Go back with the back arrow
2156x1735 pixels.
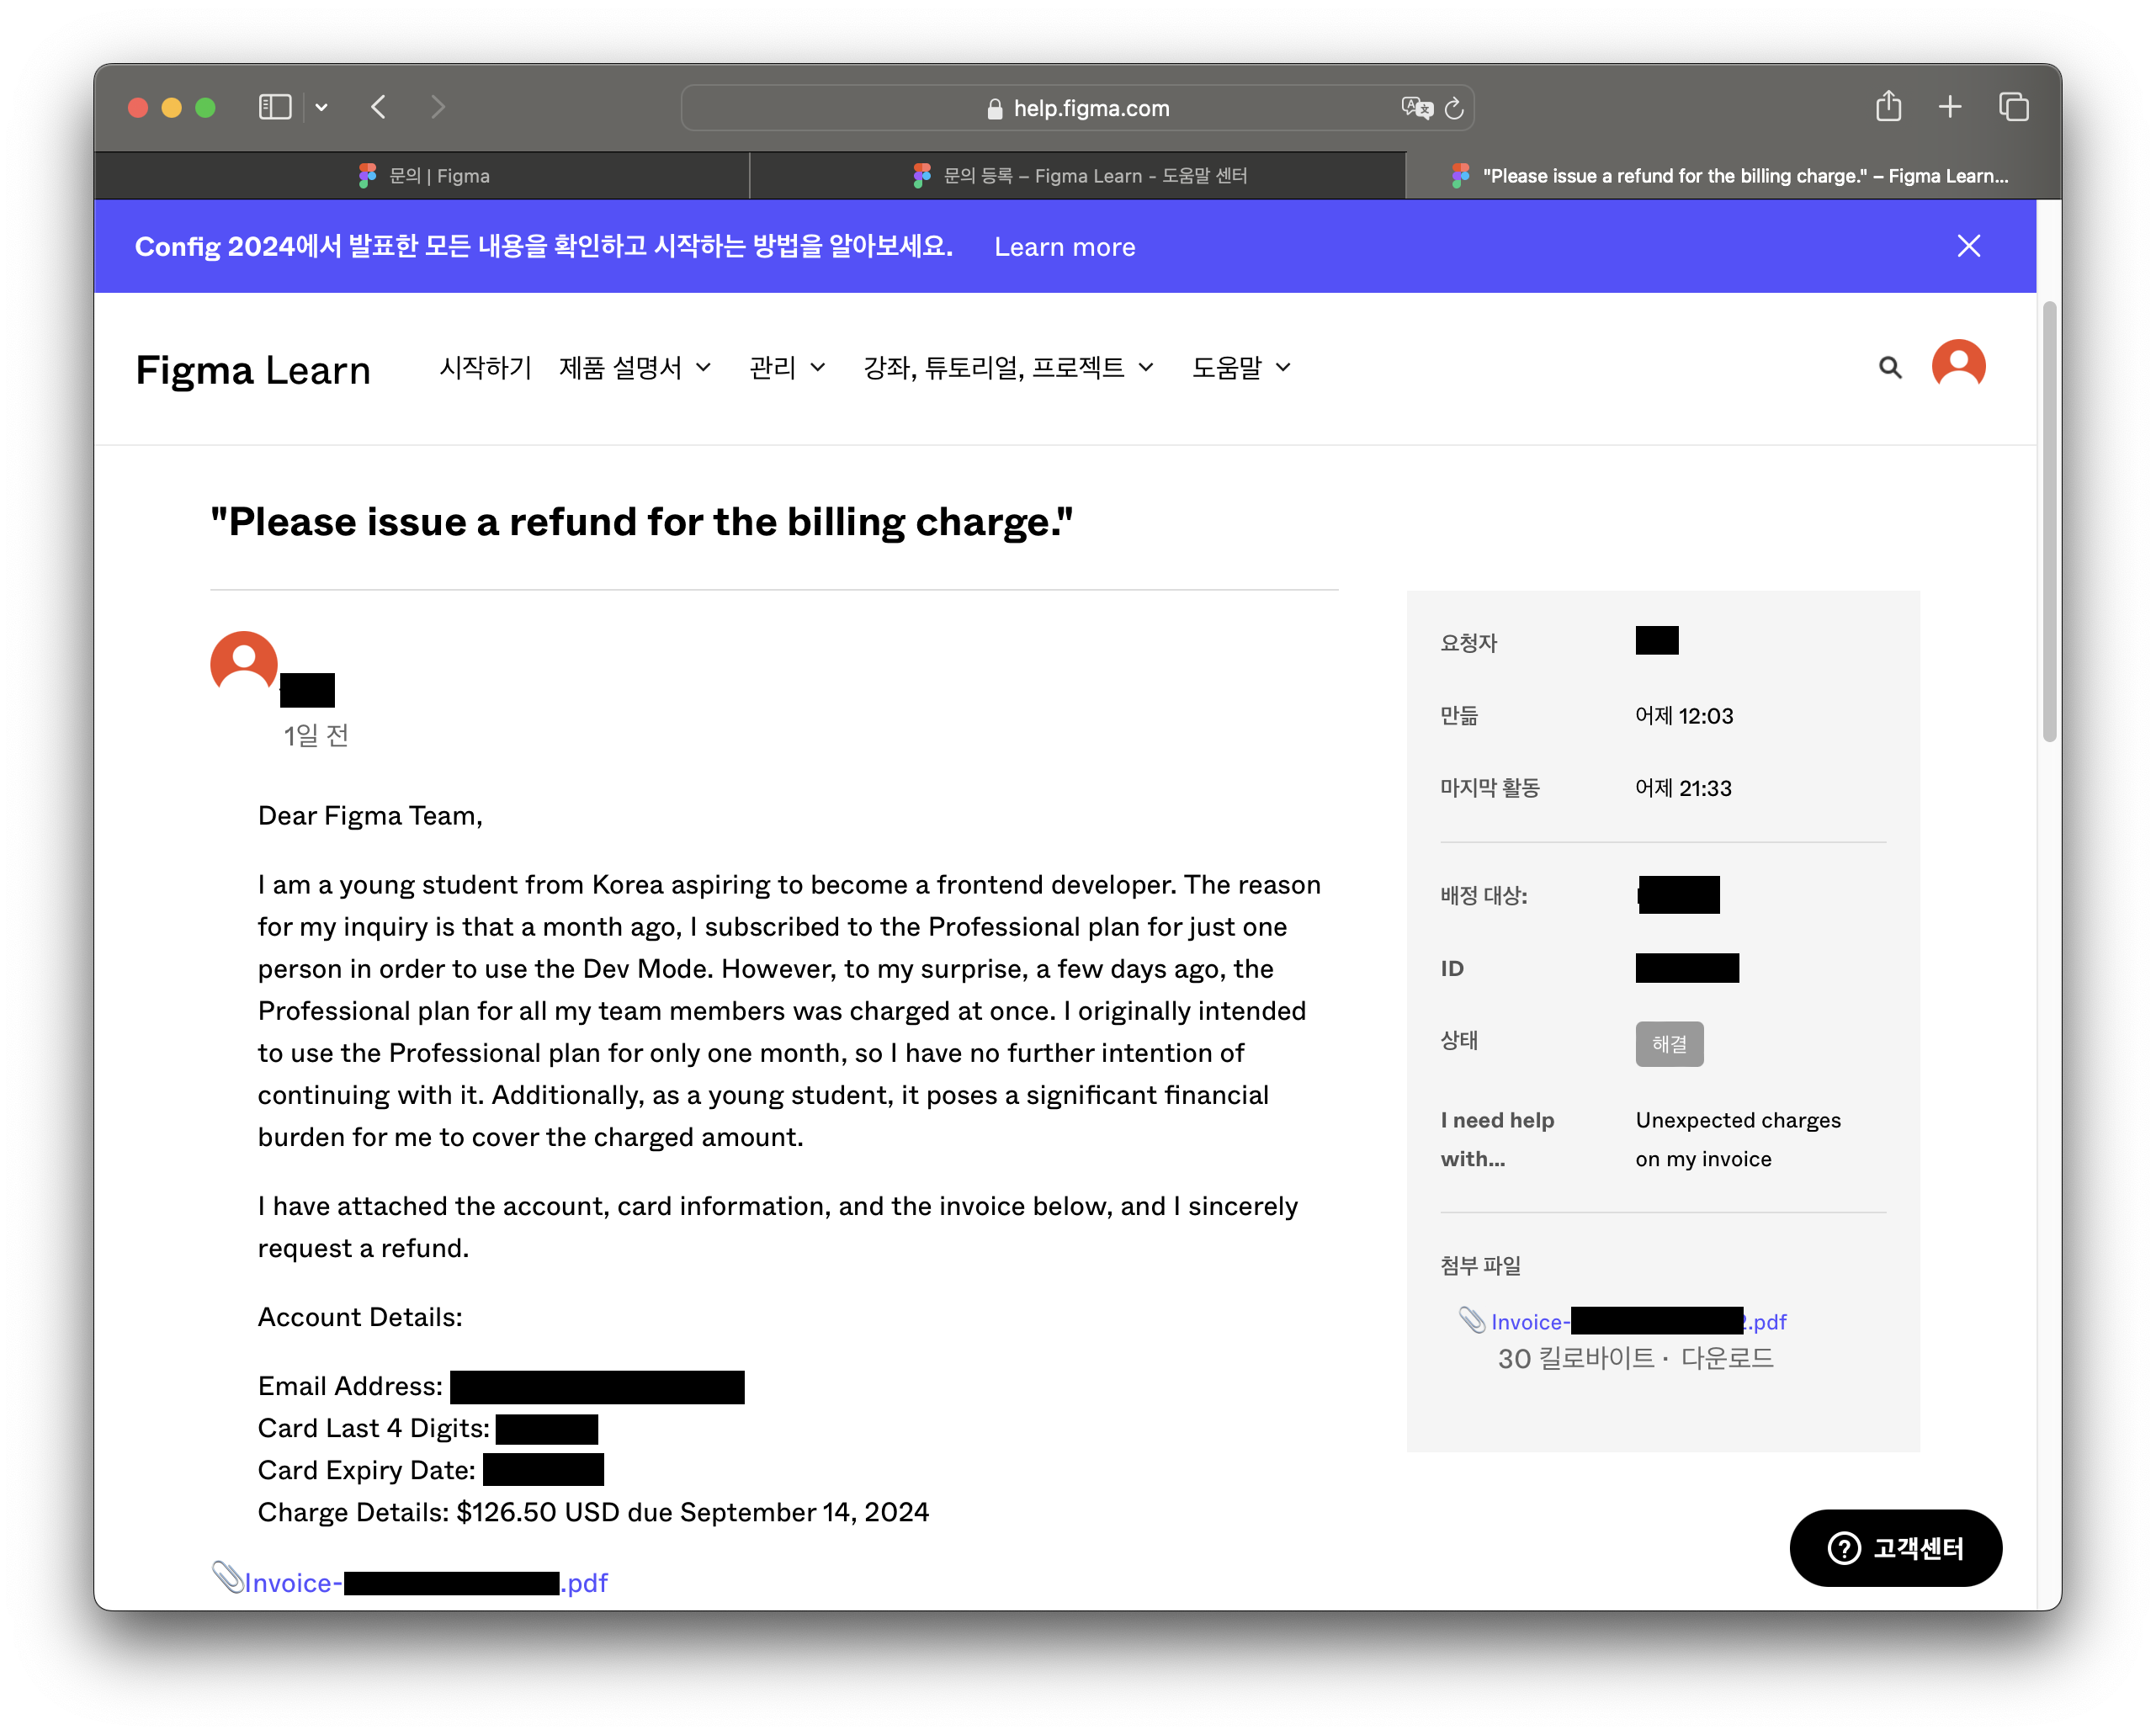click(x=379, y=107)
